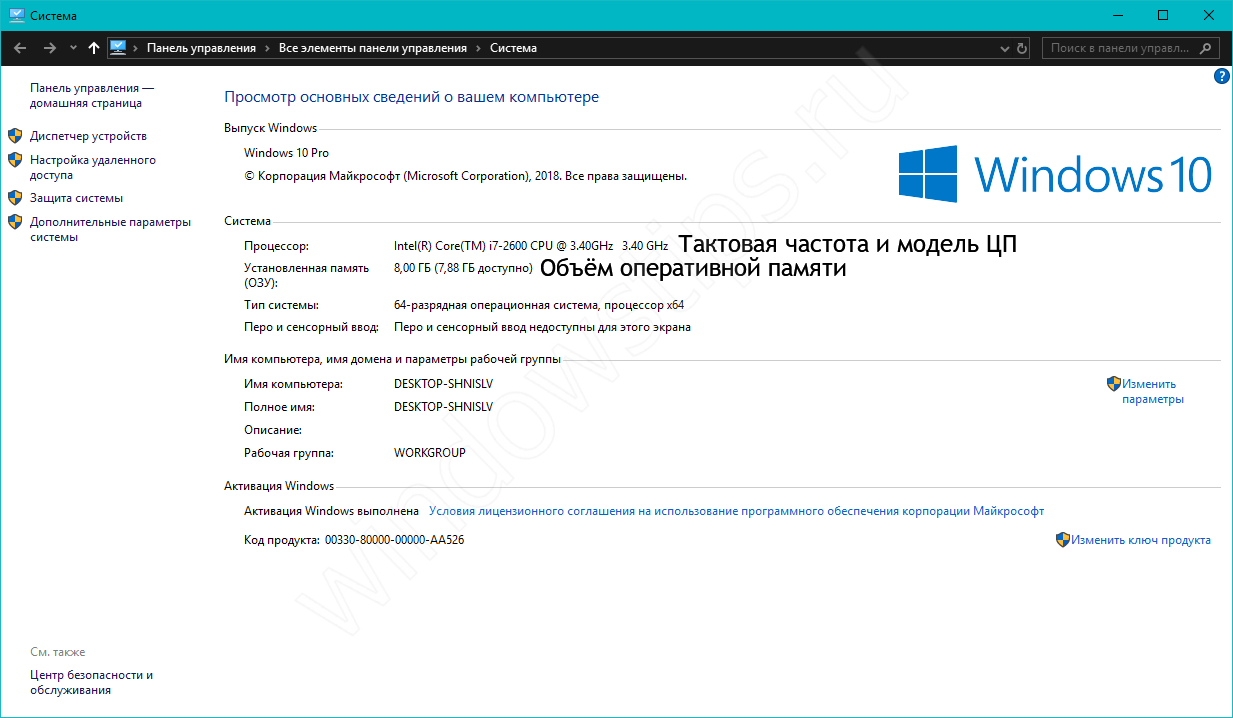Click the Поиск в панели управления field
1233x718 pixels.
(1120, 48)
